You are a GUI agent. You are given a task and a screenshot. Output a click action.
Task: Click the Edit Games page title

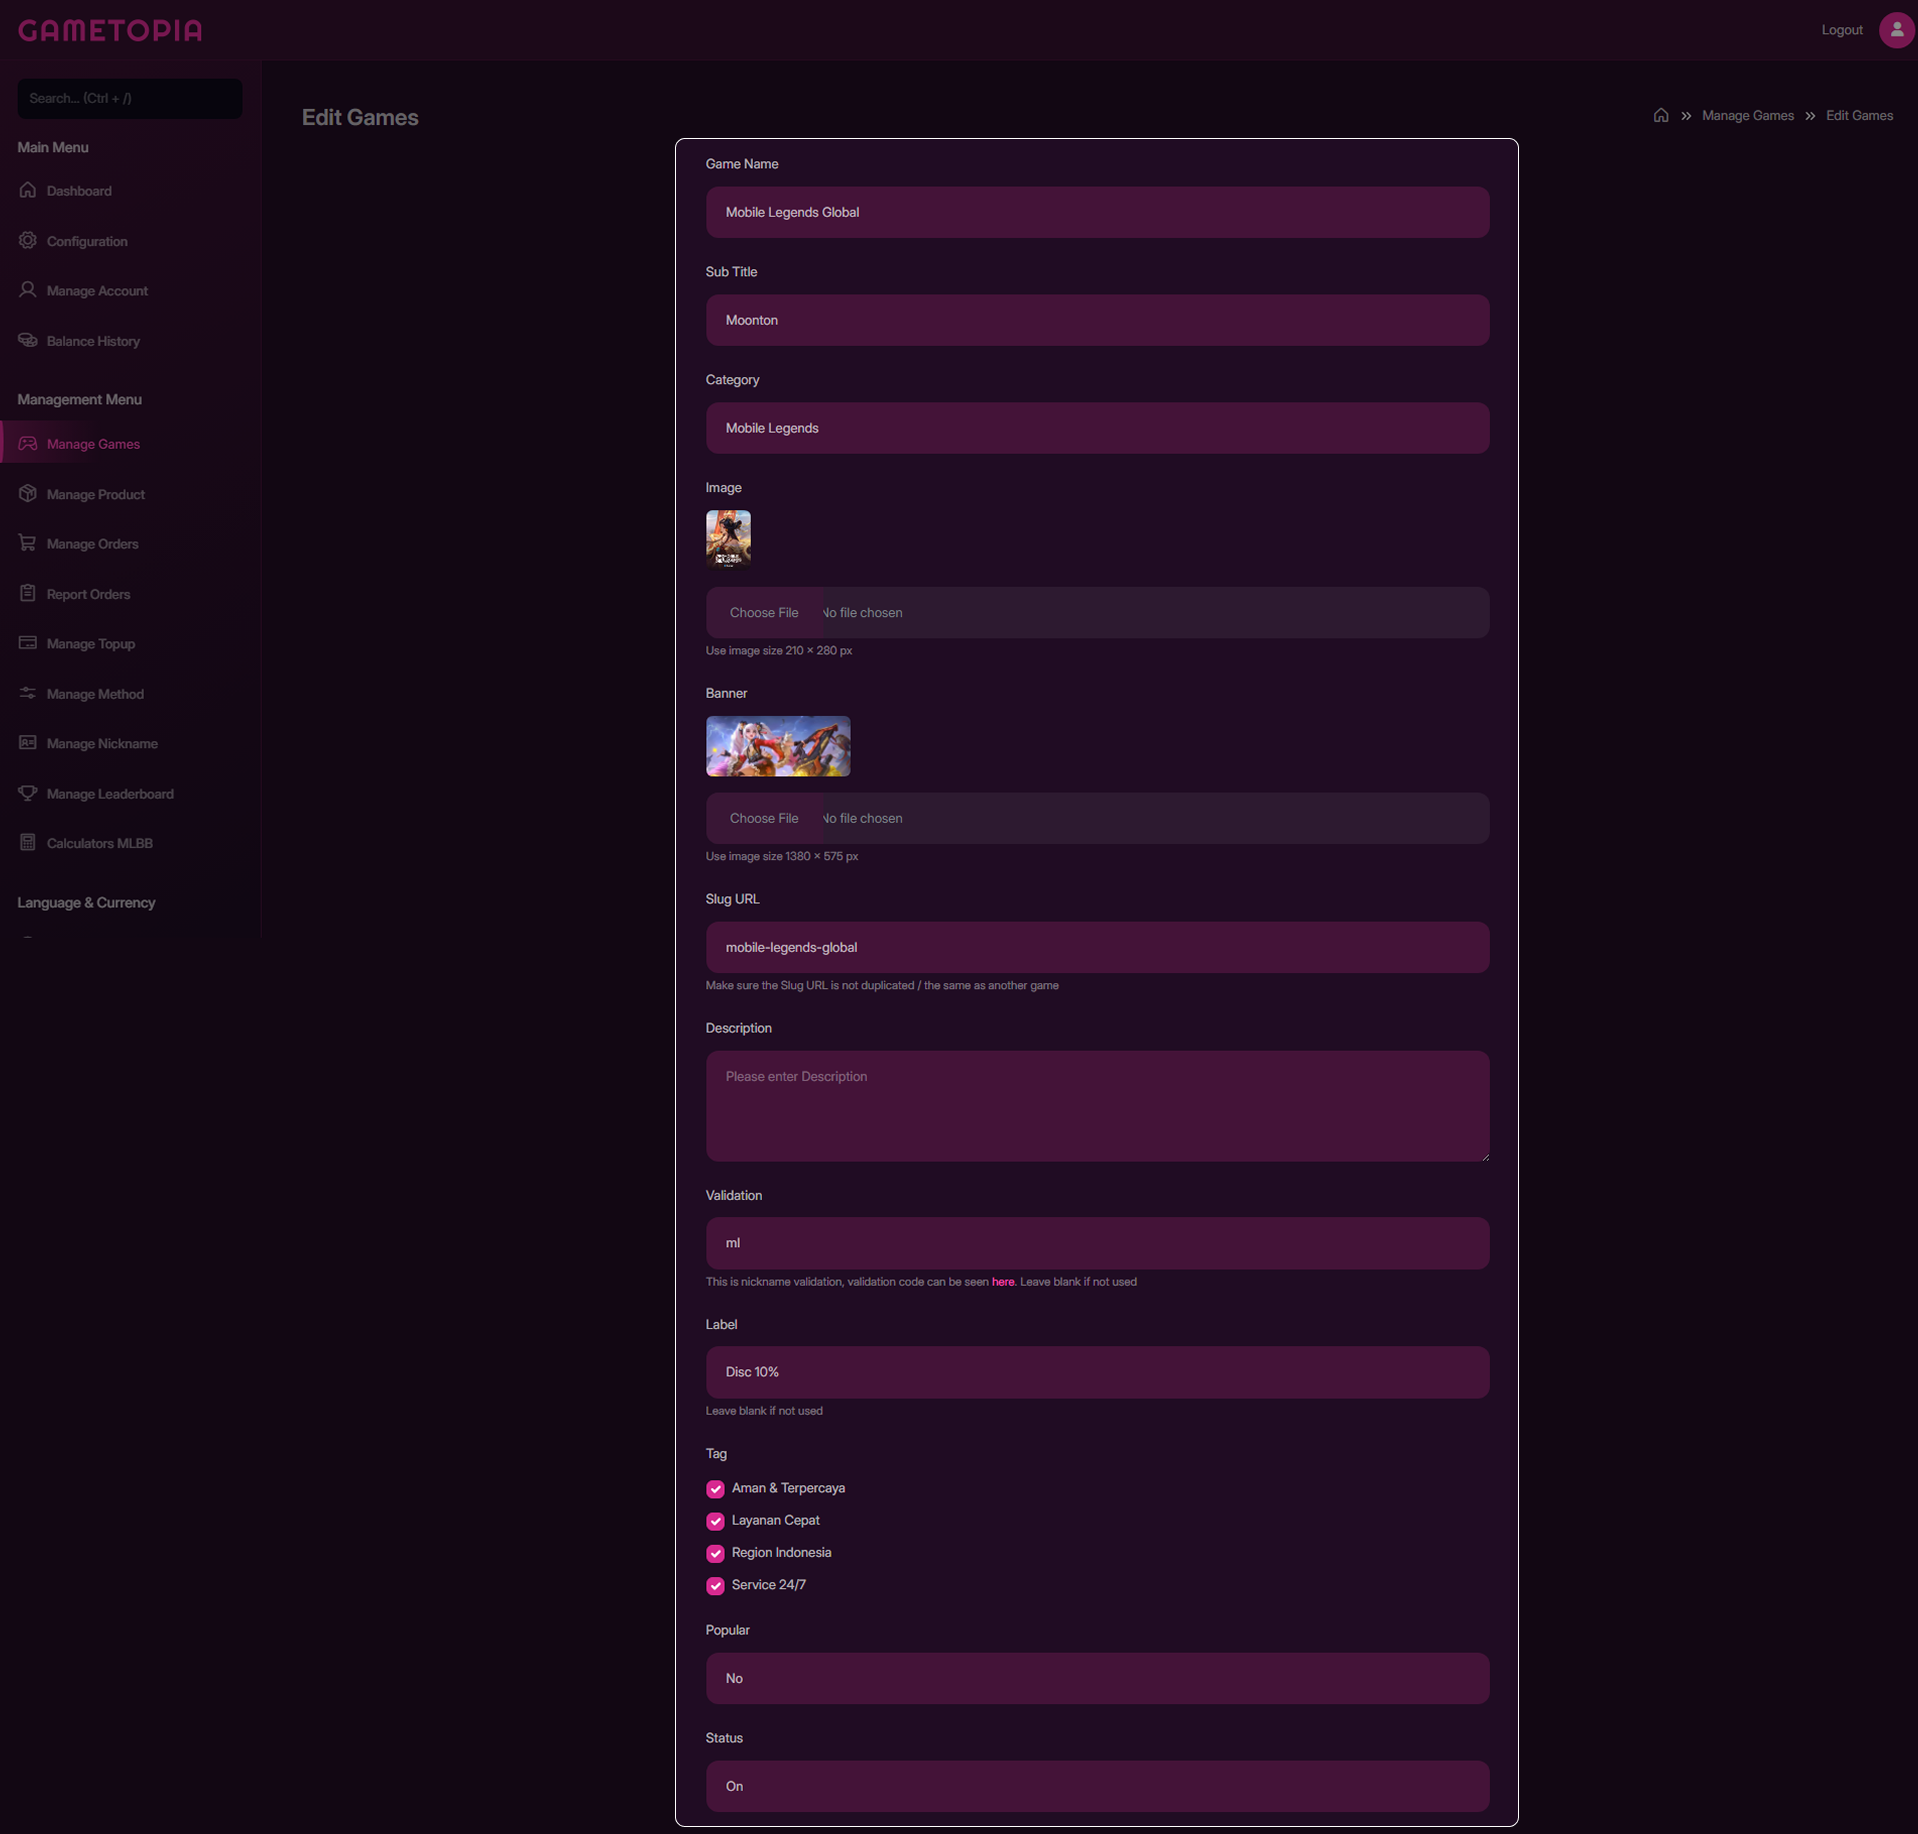coord(360,117)
